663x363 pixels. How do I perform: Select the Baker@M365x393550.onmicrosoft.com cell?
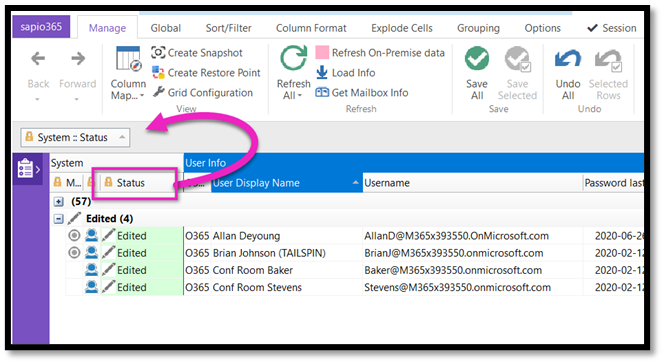tap(472, 270)
